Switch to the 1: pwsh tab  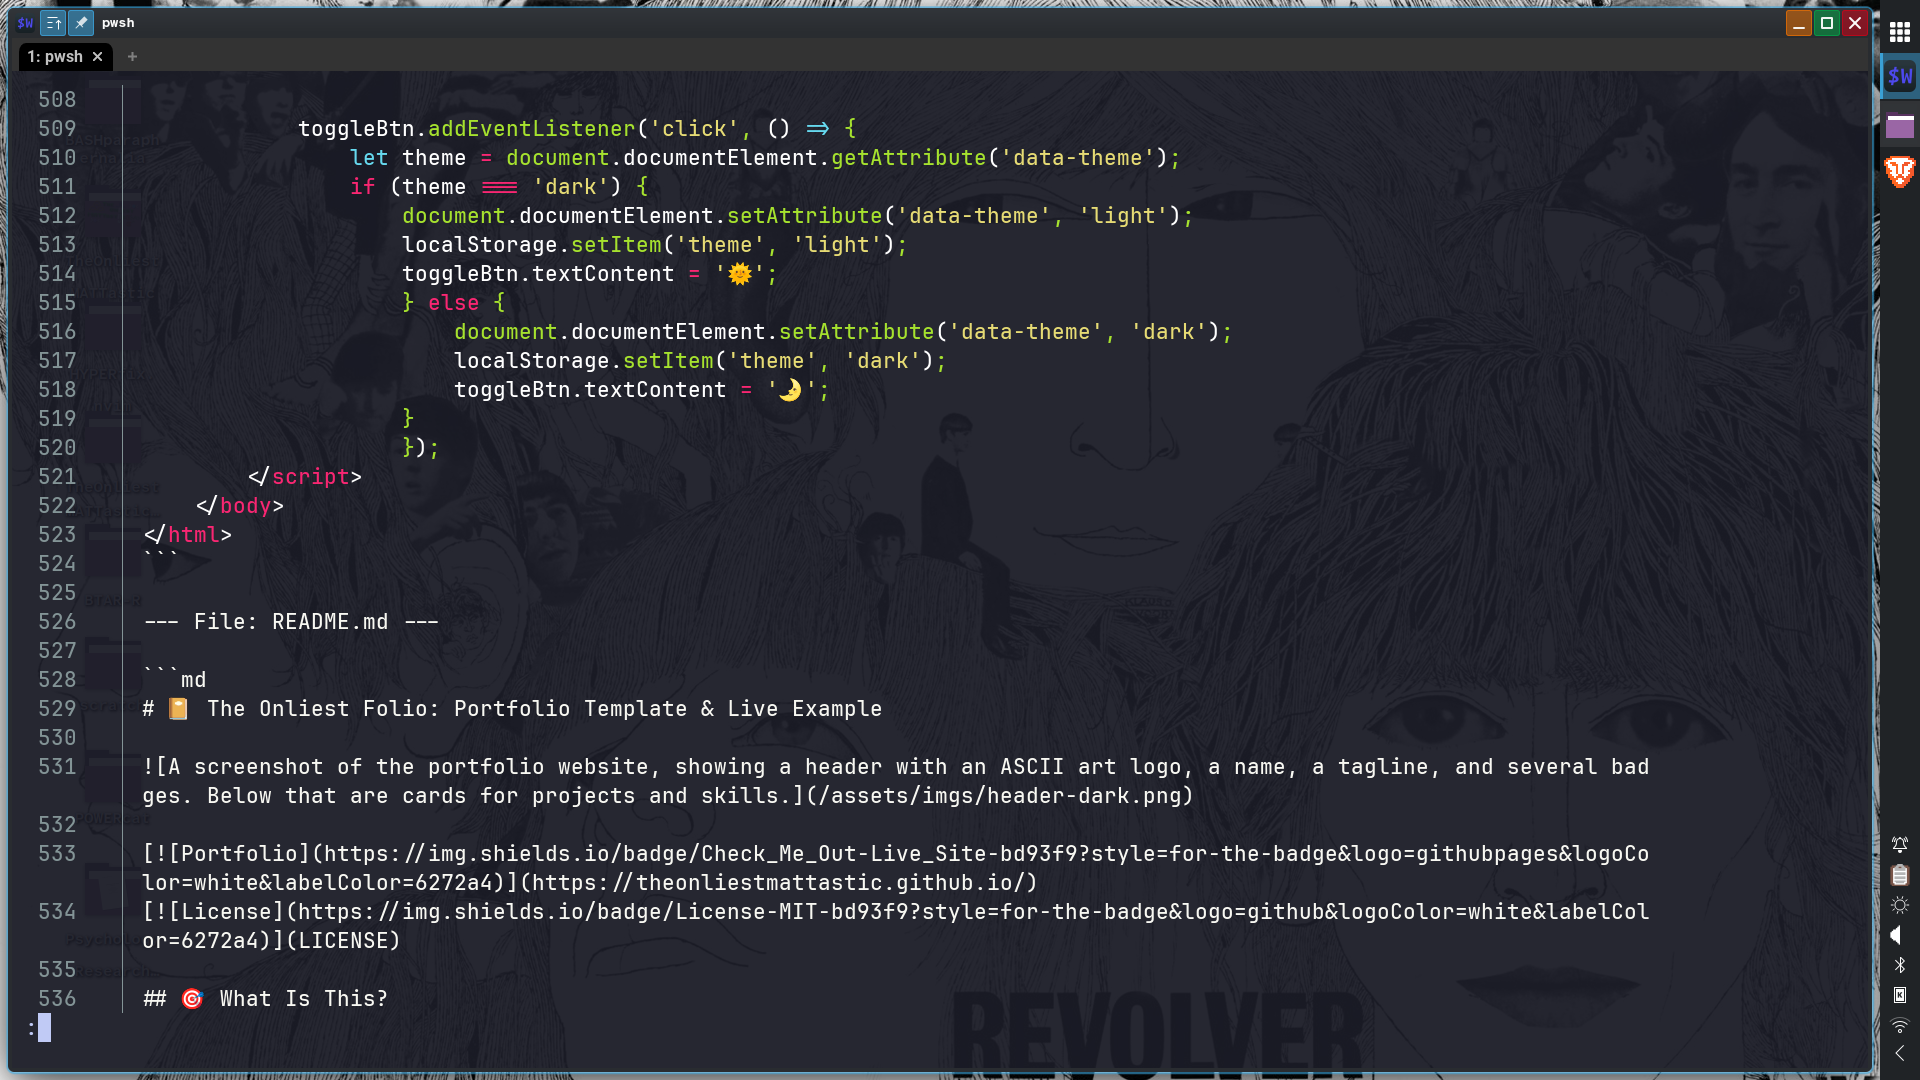click(55, 57)
